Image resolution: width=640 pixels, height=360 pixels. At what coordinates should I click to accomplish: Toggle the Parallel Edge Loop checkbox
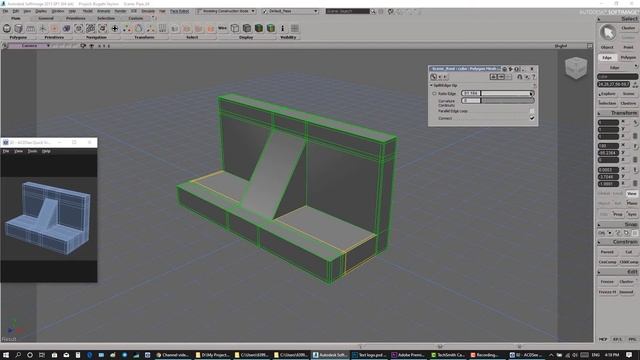(532, 111)
